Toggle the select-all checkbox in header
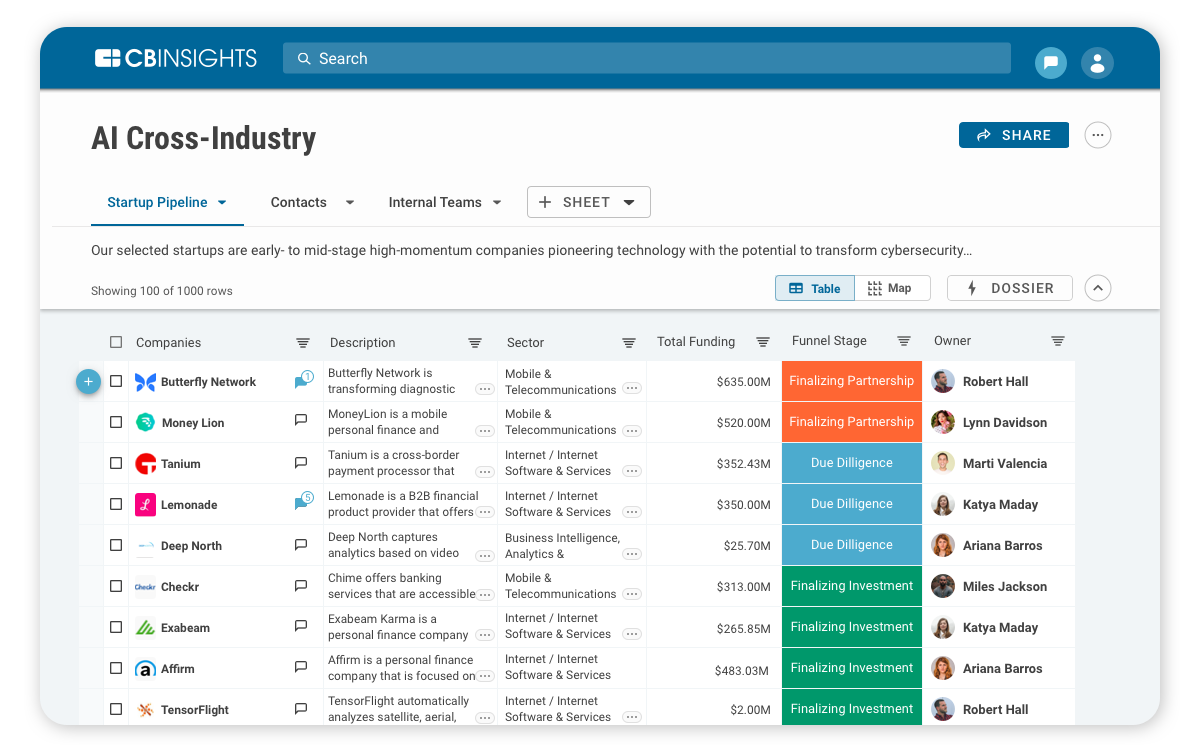Screen dimensions: 1200x752 [x=116, y=342]
